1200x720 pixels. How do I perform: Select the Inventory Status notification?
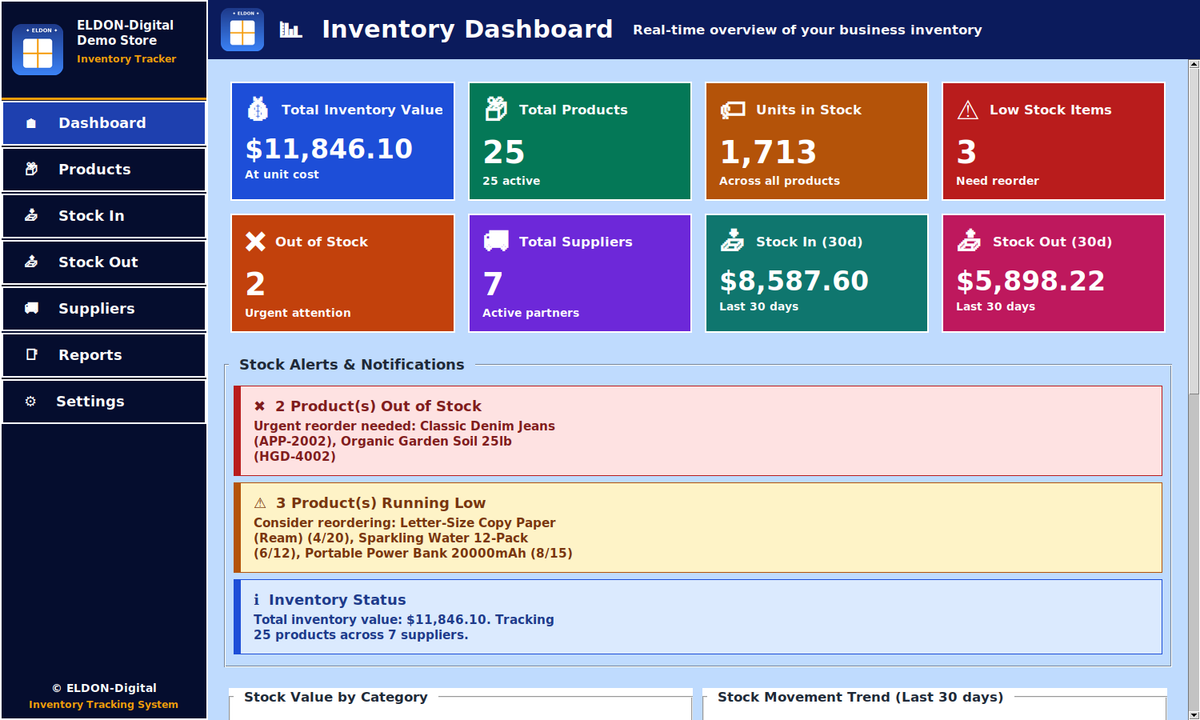[698, 617]
